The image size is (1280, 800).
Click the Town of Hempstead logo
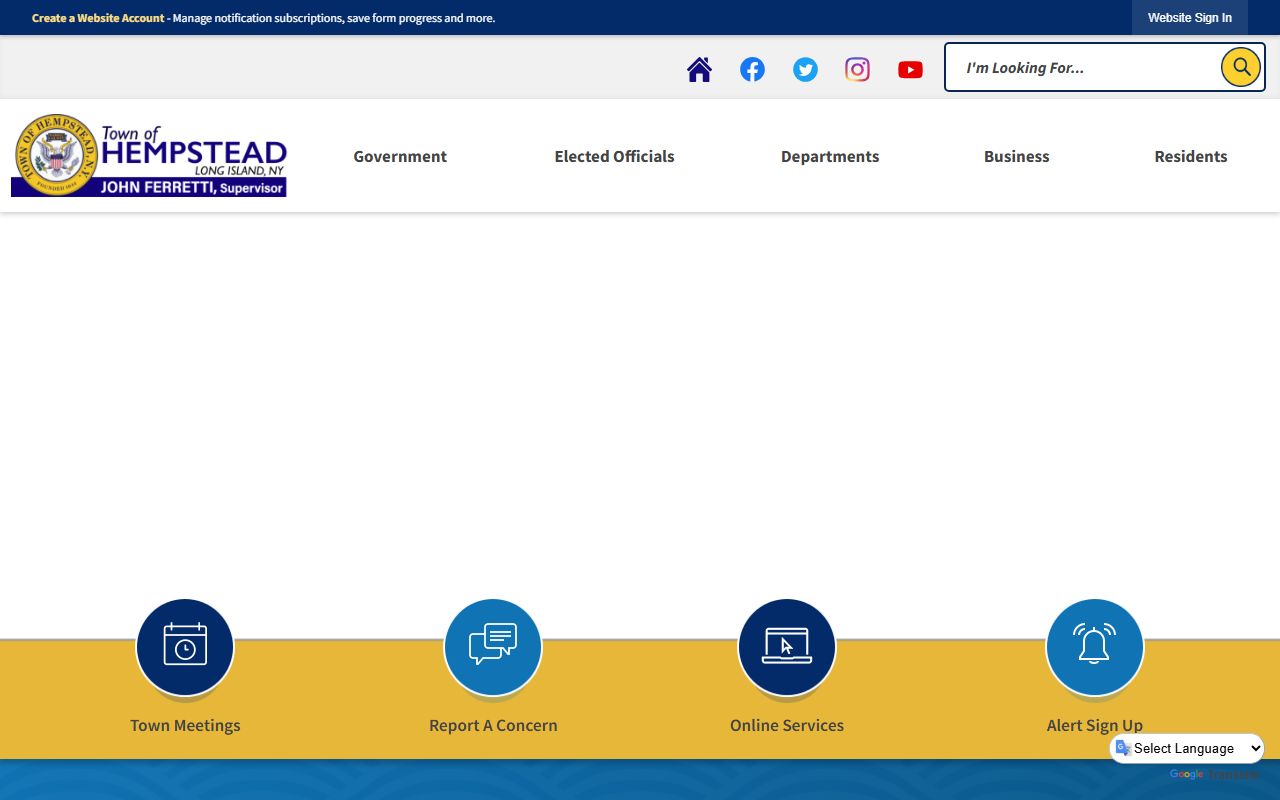(x=149, y=155)
